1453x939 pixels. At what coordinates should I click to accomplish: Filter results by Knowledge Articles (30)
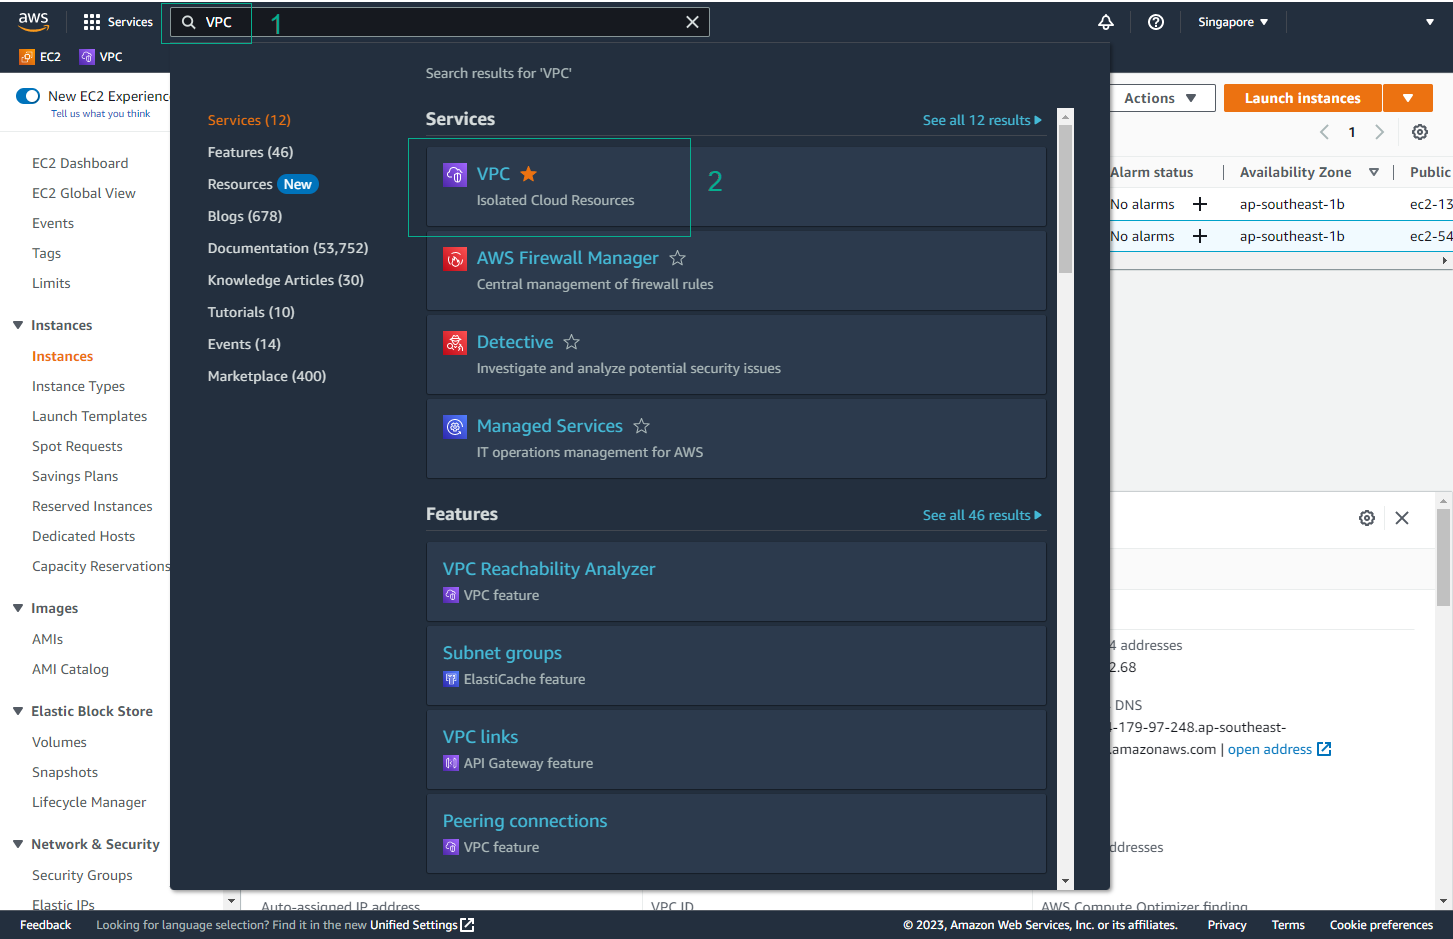click(x=286, y=280)
